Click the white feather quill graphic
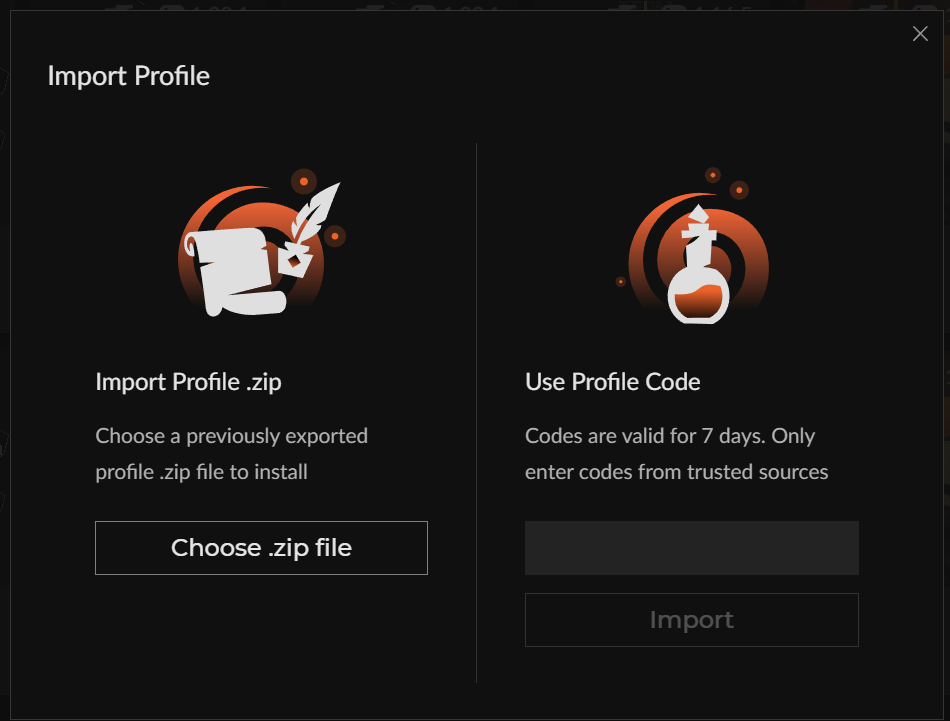 click(314, 211)
